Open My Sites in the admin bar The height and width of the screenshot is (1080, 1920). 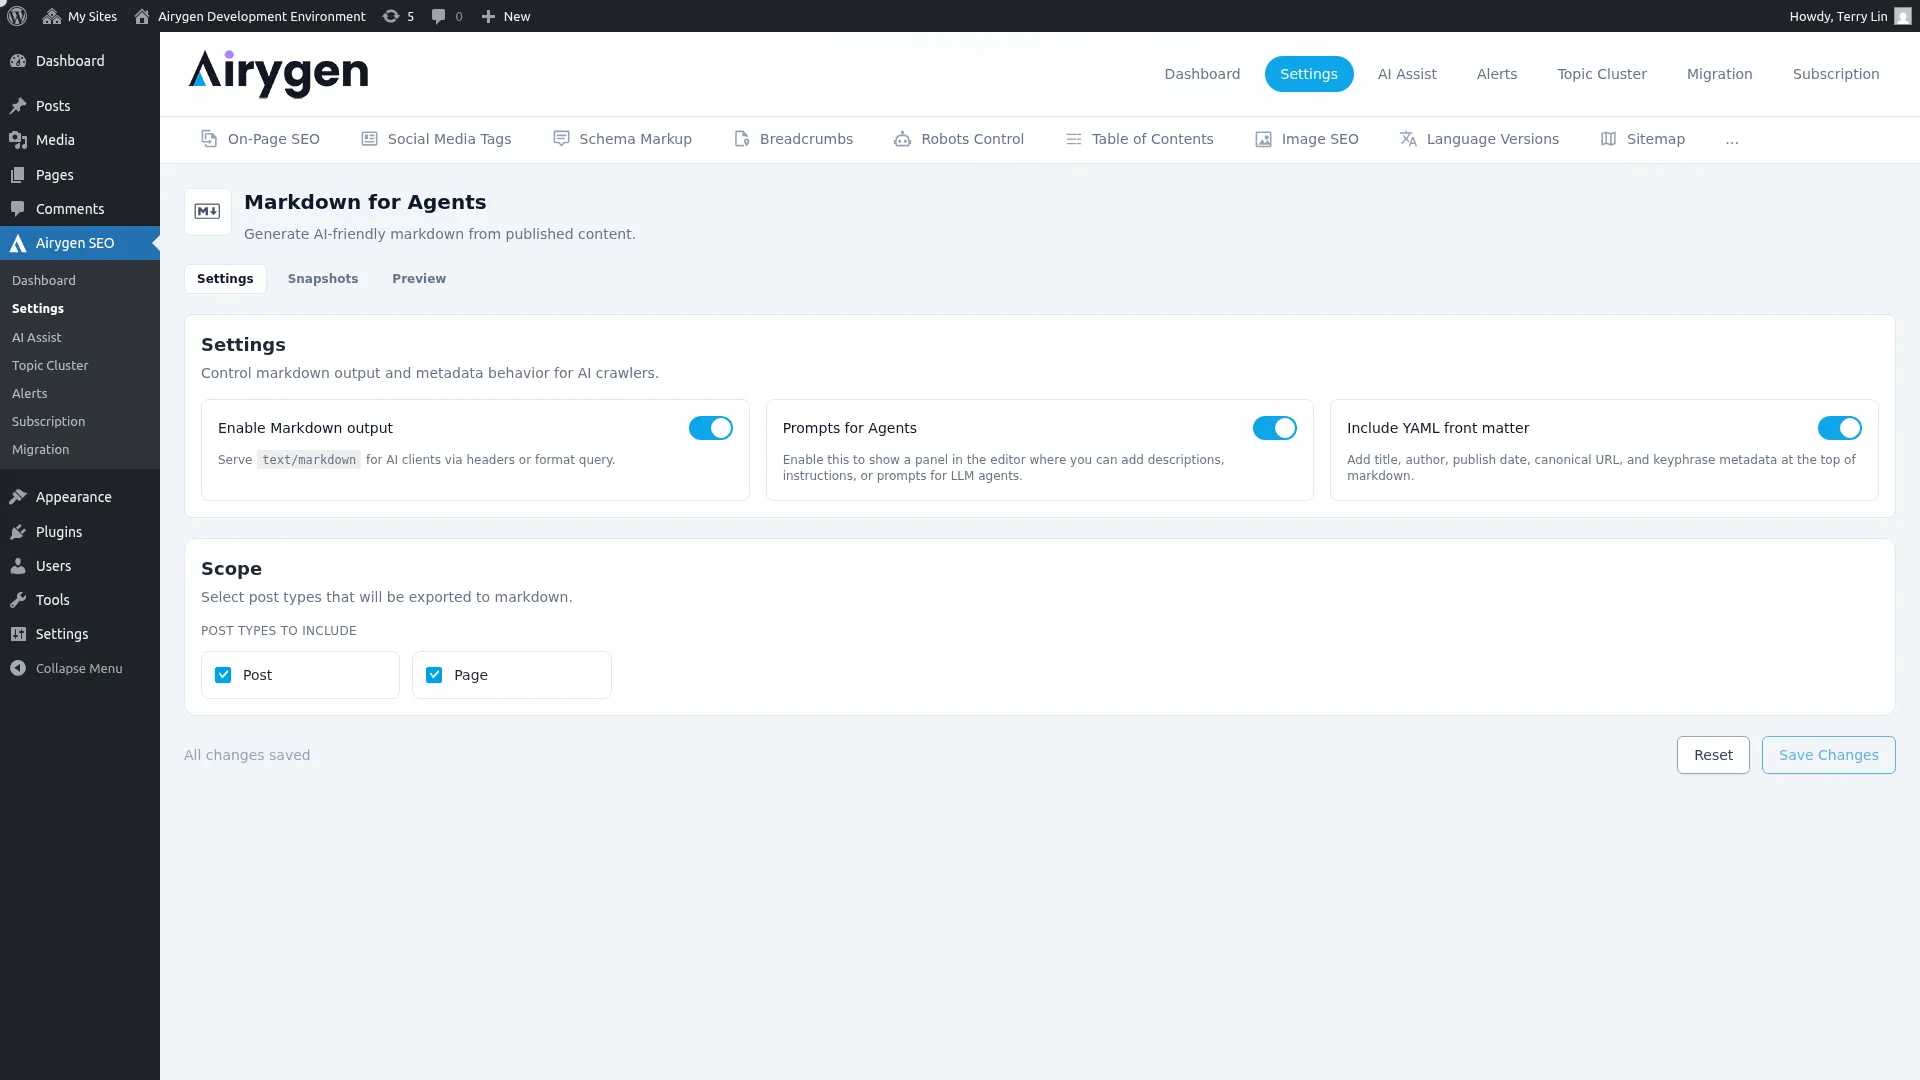(80, 16)
